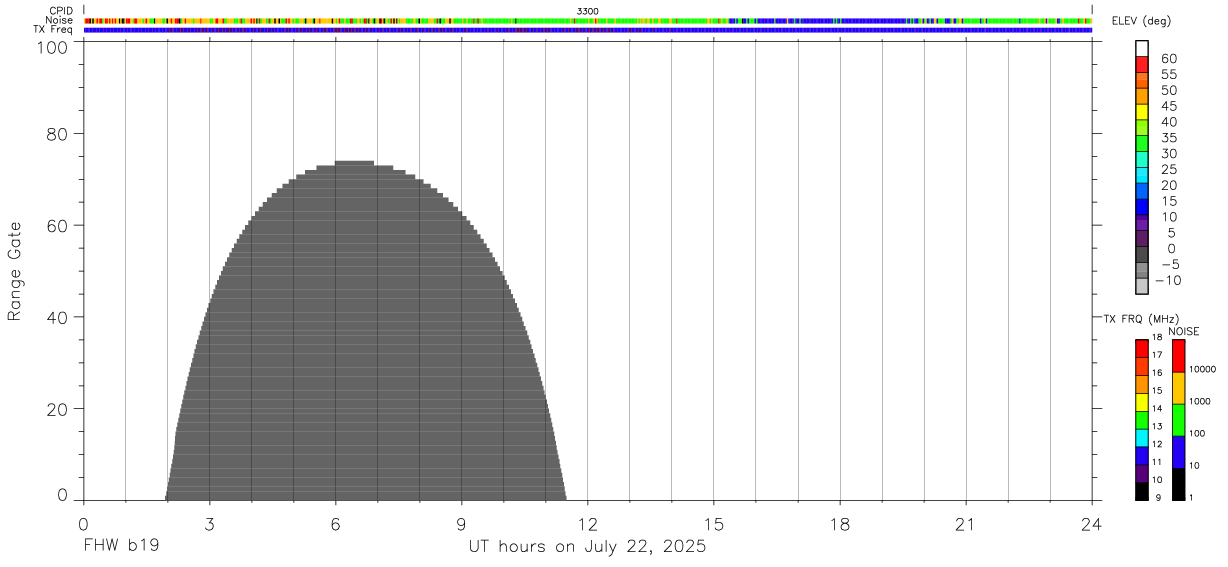The height and width of the screenshot is (567, 1228).
Task: Click UT hour tick label '12'
Action: click(x=588, y=523)
